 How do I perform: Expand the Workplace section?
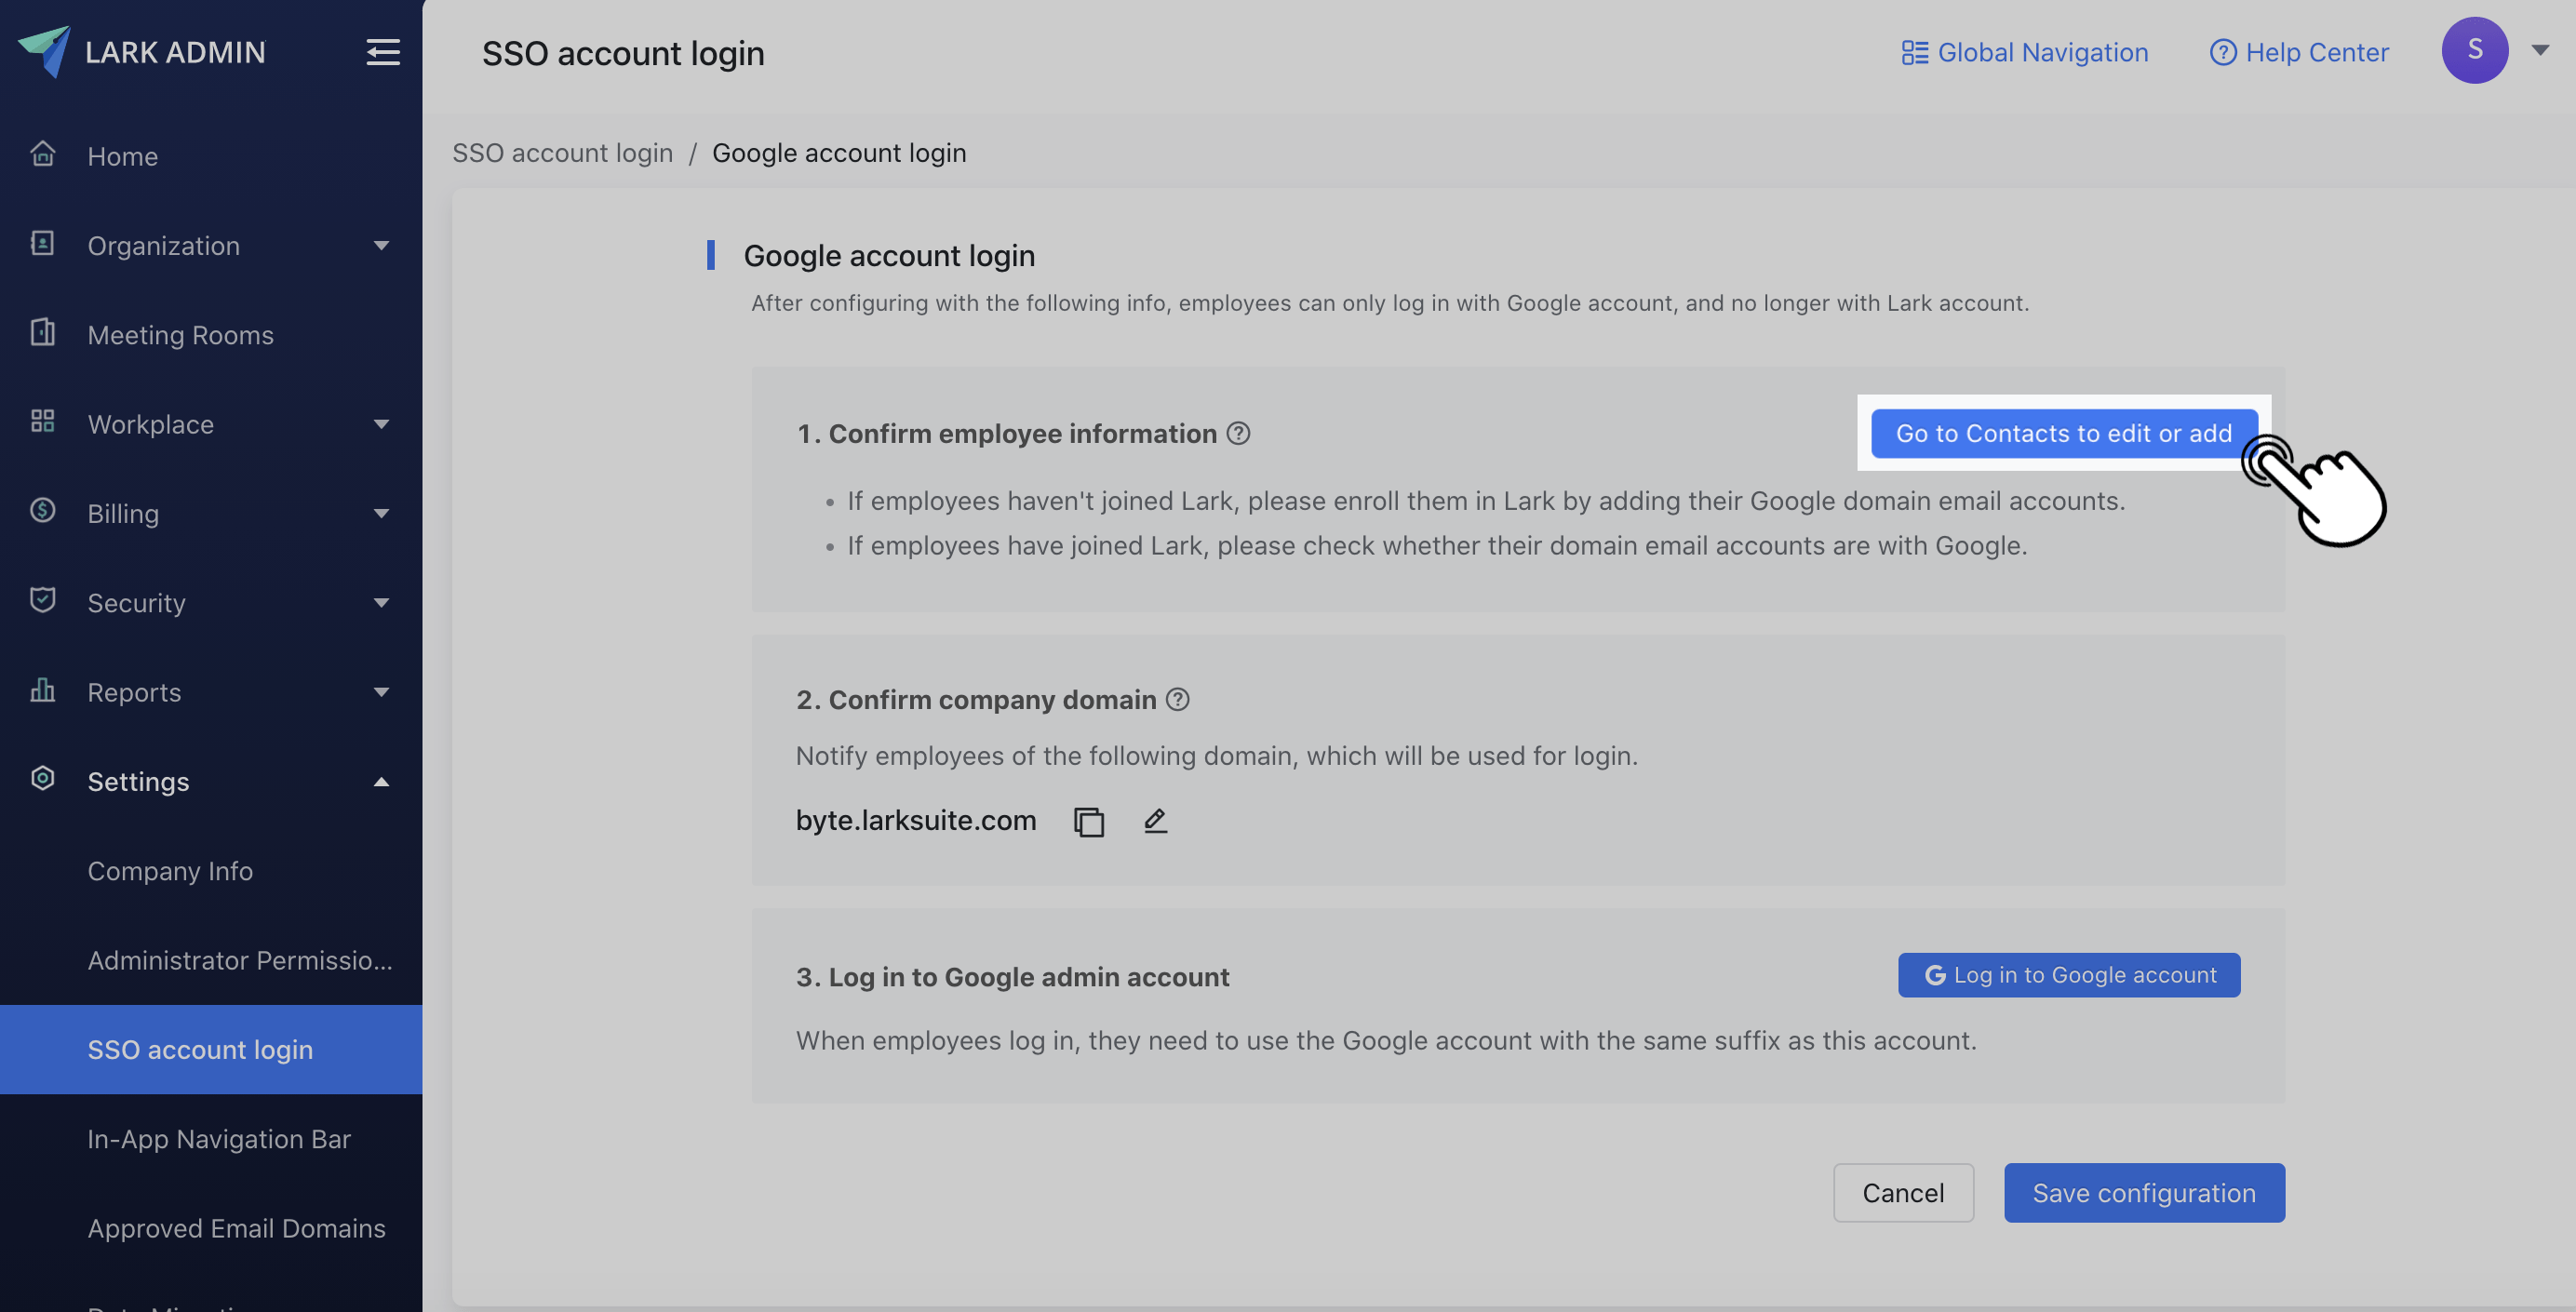[x=380, y=424]
